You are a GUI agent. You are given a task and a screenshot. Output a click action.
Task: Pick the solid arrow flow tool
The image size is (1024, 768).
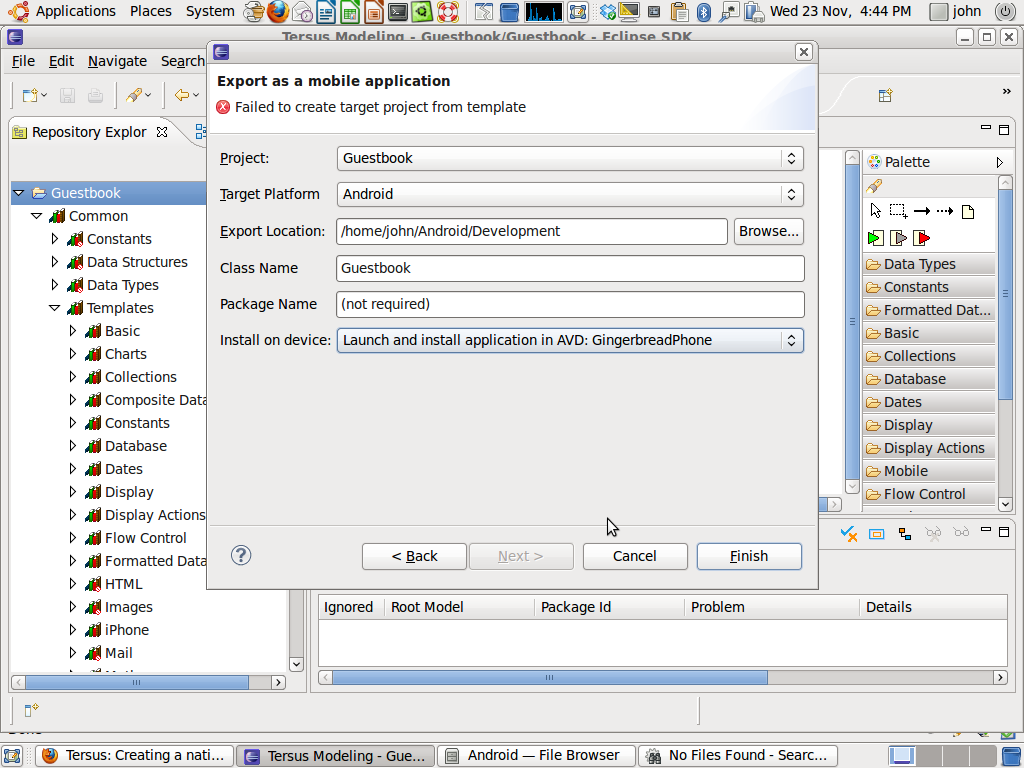(x=921, y=211)
